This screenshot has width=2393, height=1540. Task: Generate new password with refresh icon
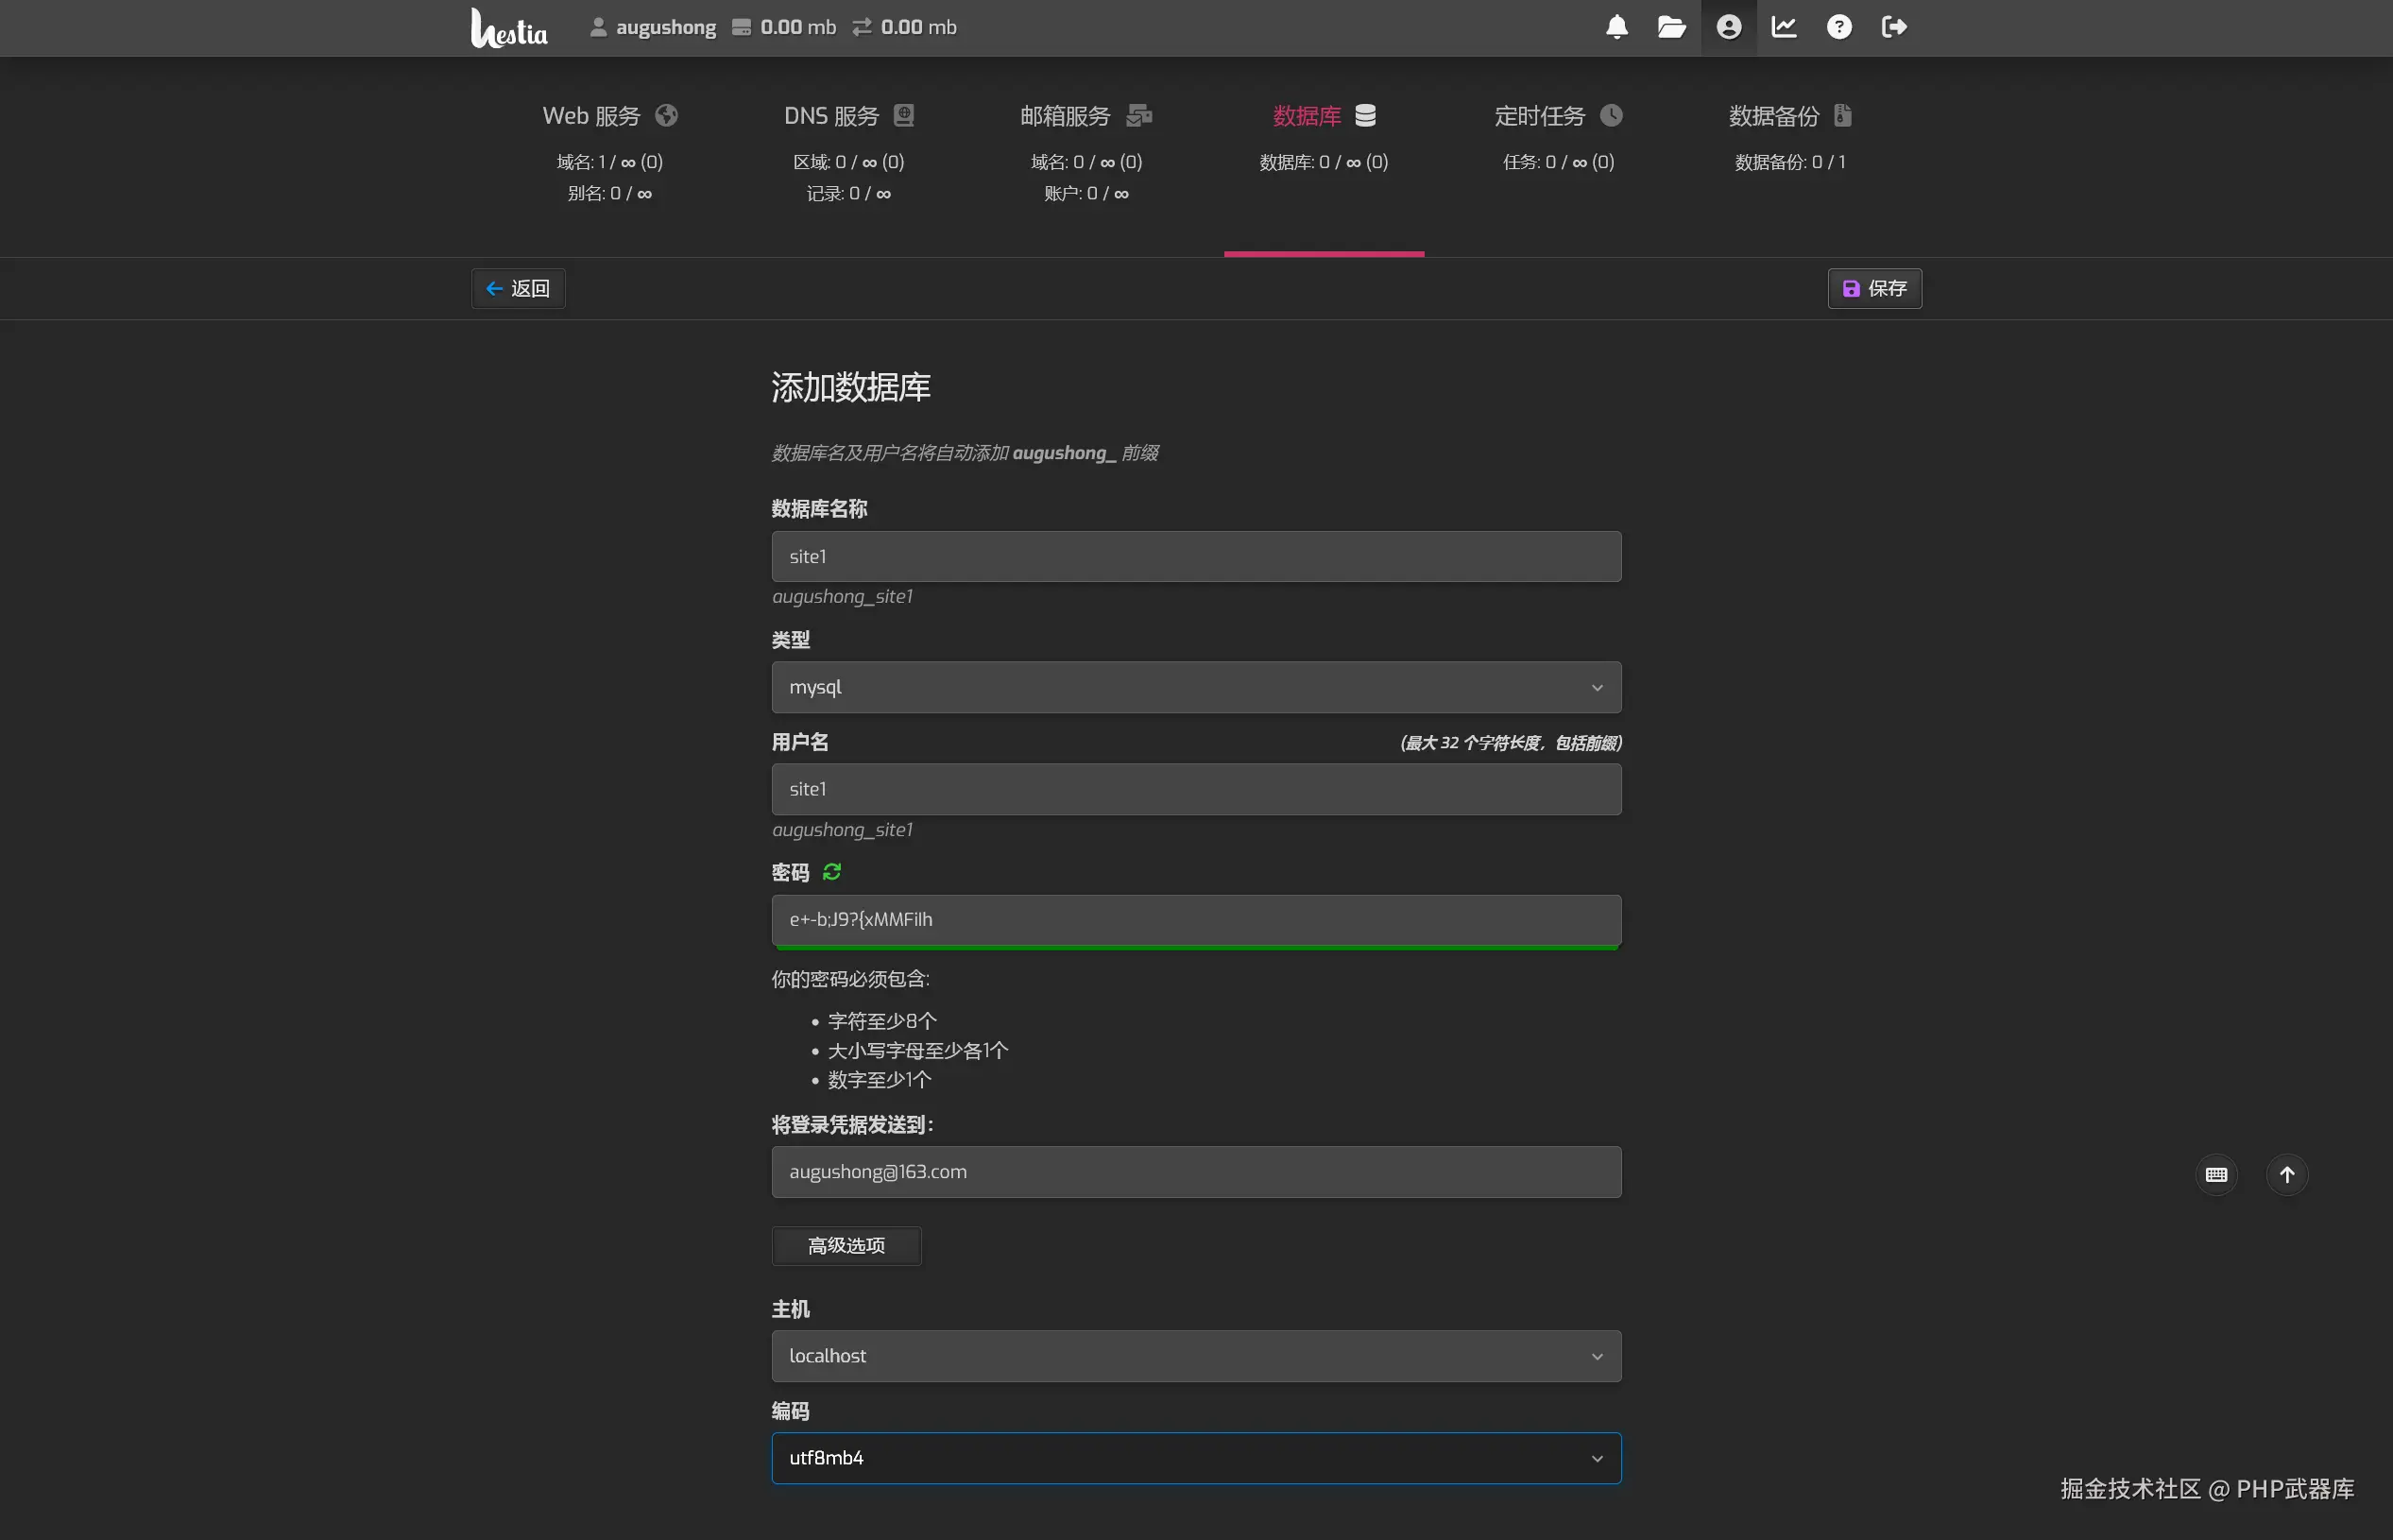tap(831, 872)
